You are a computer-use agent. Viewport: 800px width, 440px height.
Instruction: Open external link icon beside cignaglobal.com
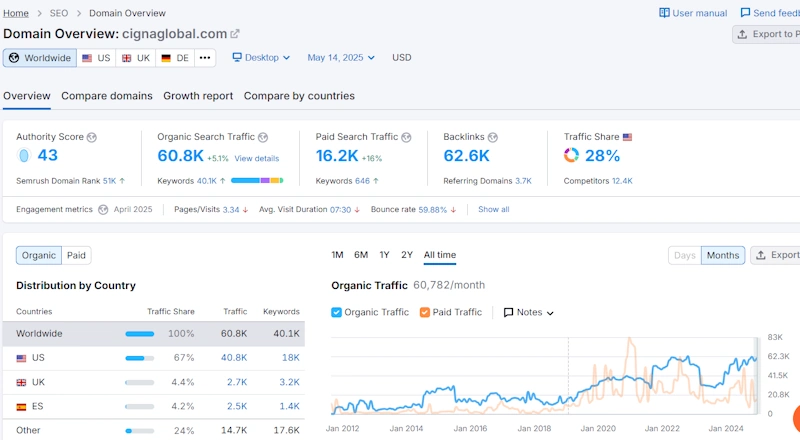click(x=235, y=34)
